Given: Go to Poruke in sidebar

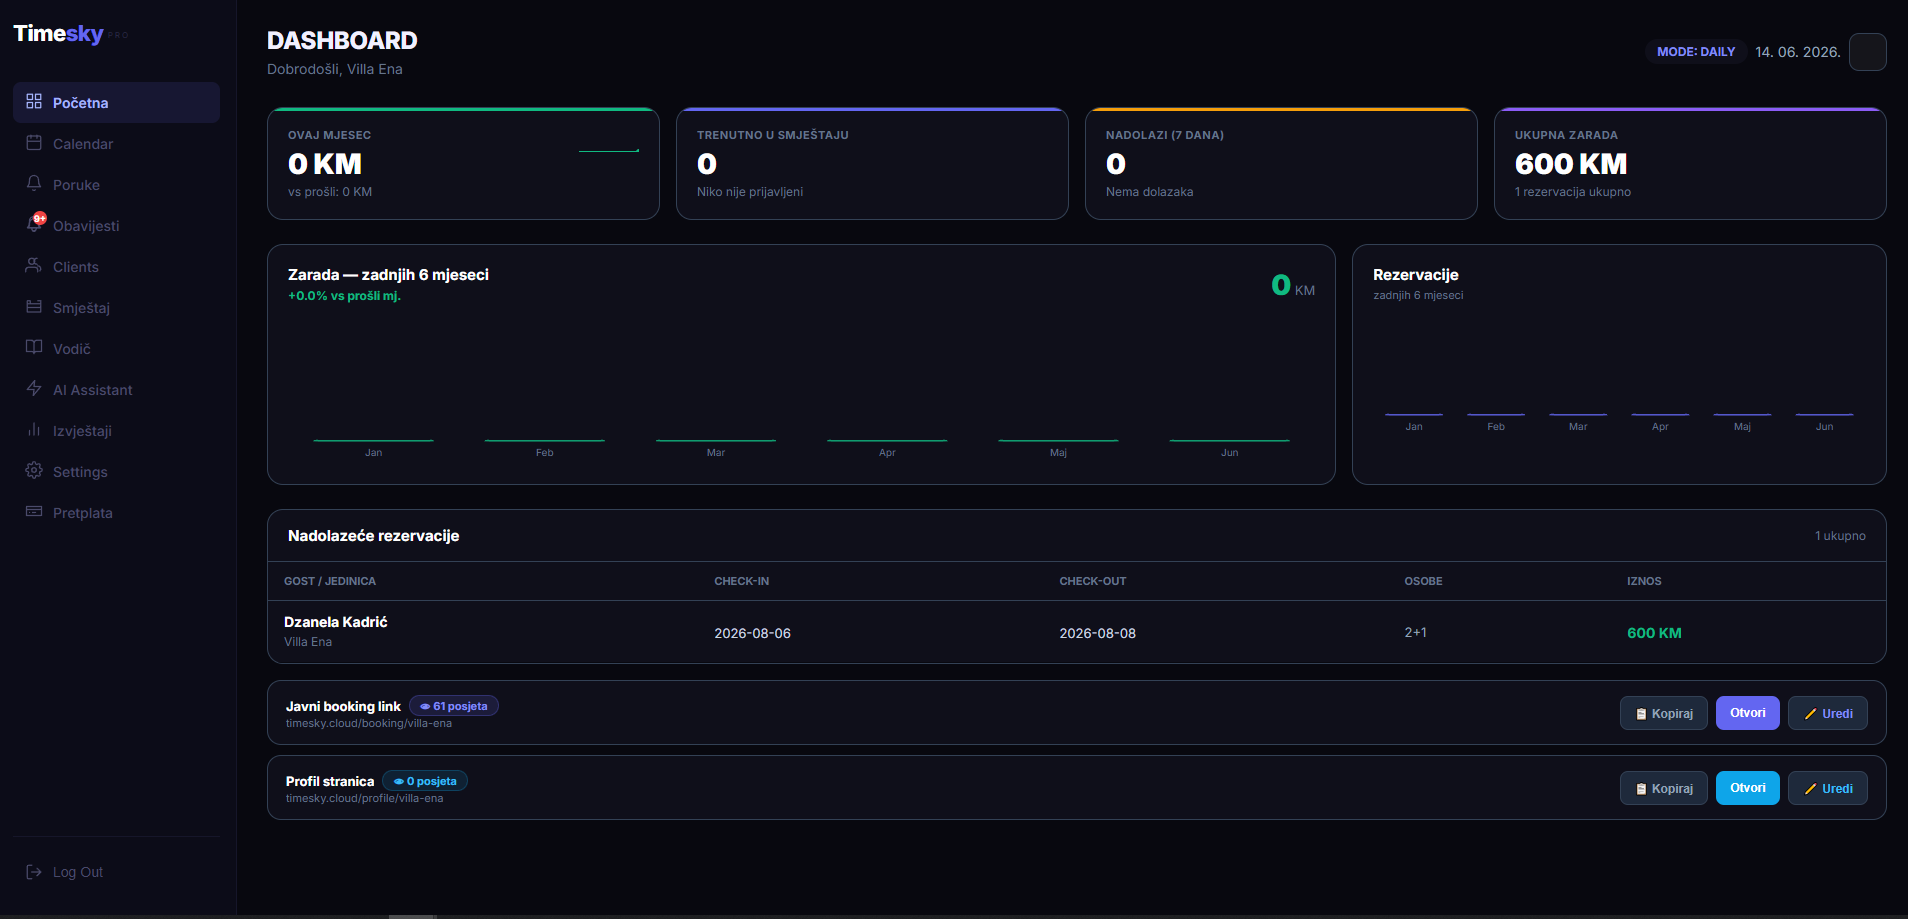Looking at the screenshot, I should click(x=116, y=184).
